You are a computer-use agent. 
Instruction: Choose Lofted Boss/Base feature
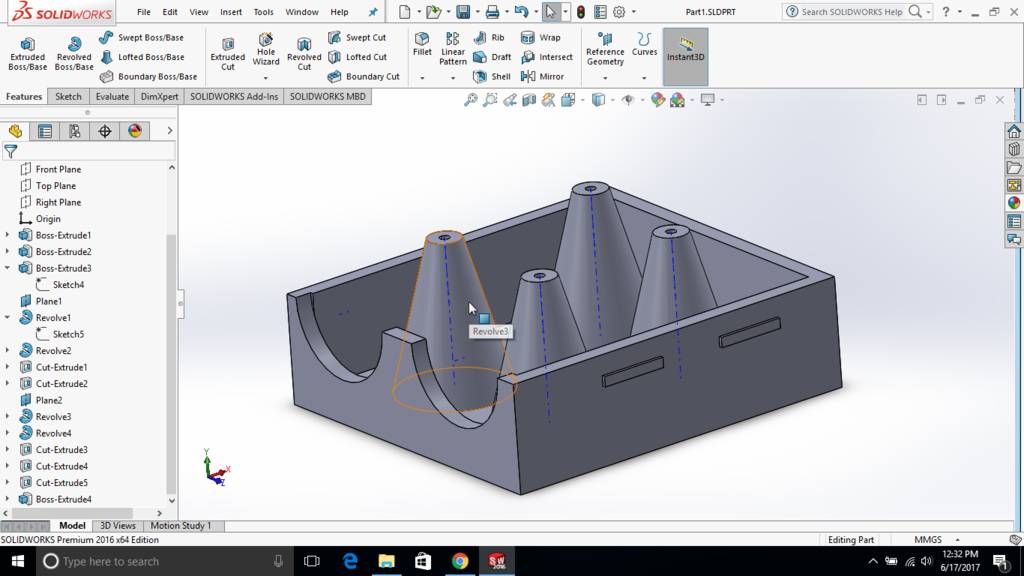point(142,57)
